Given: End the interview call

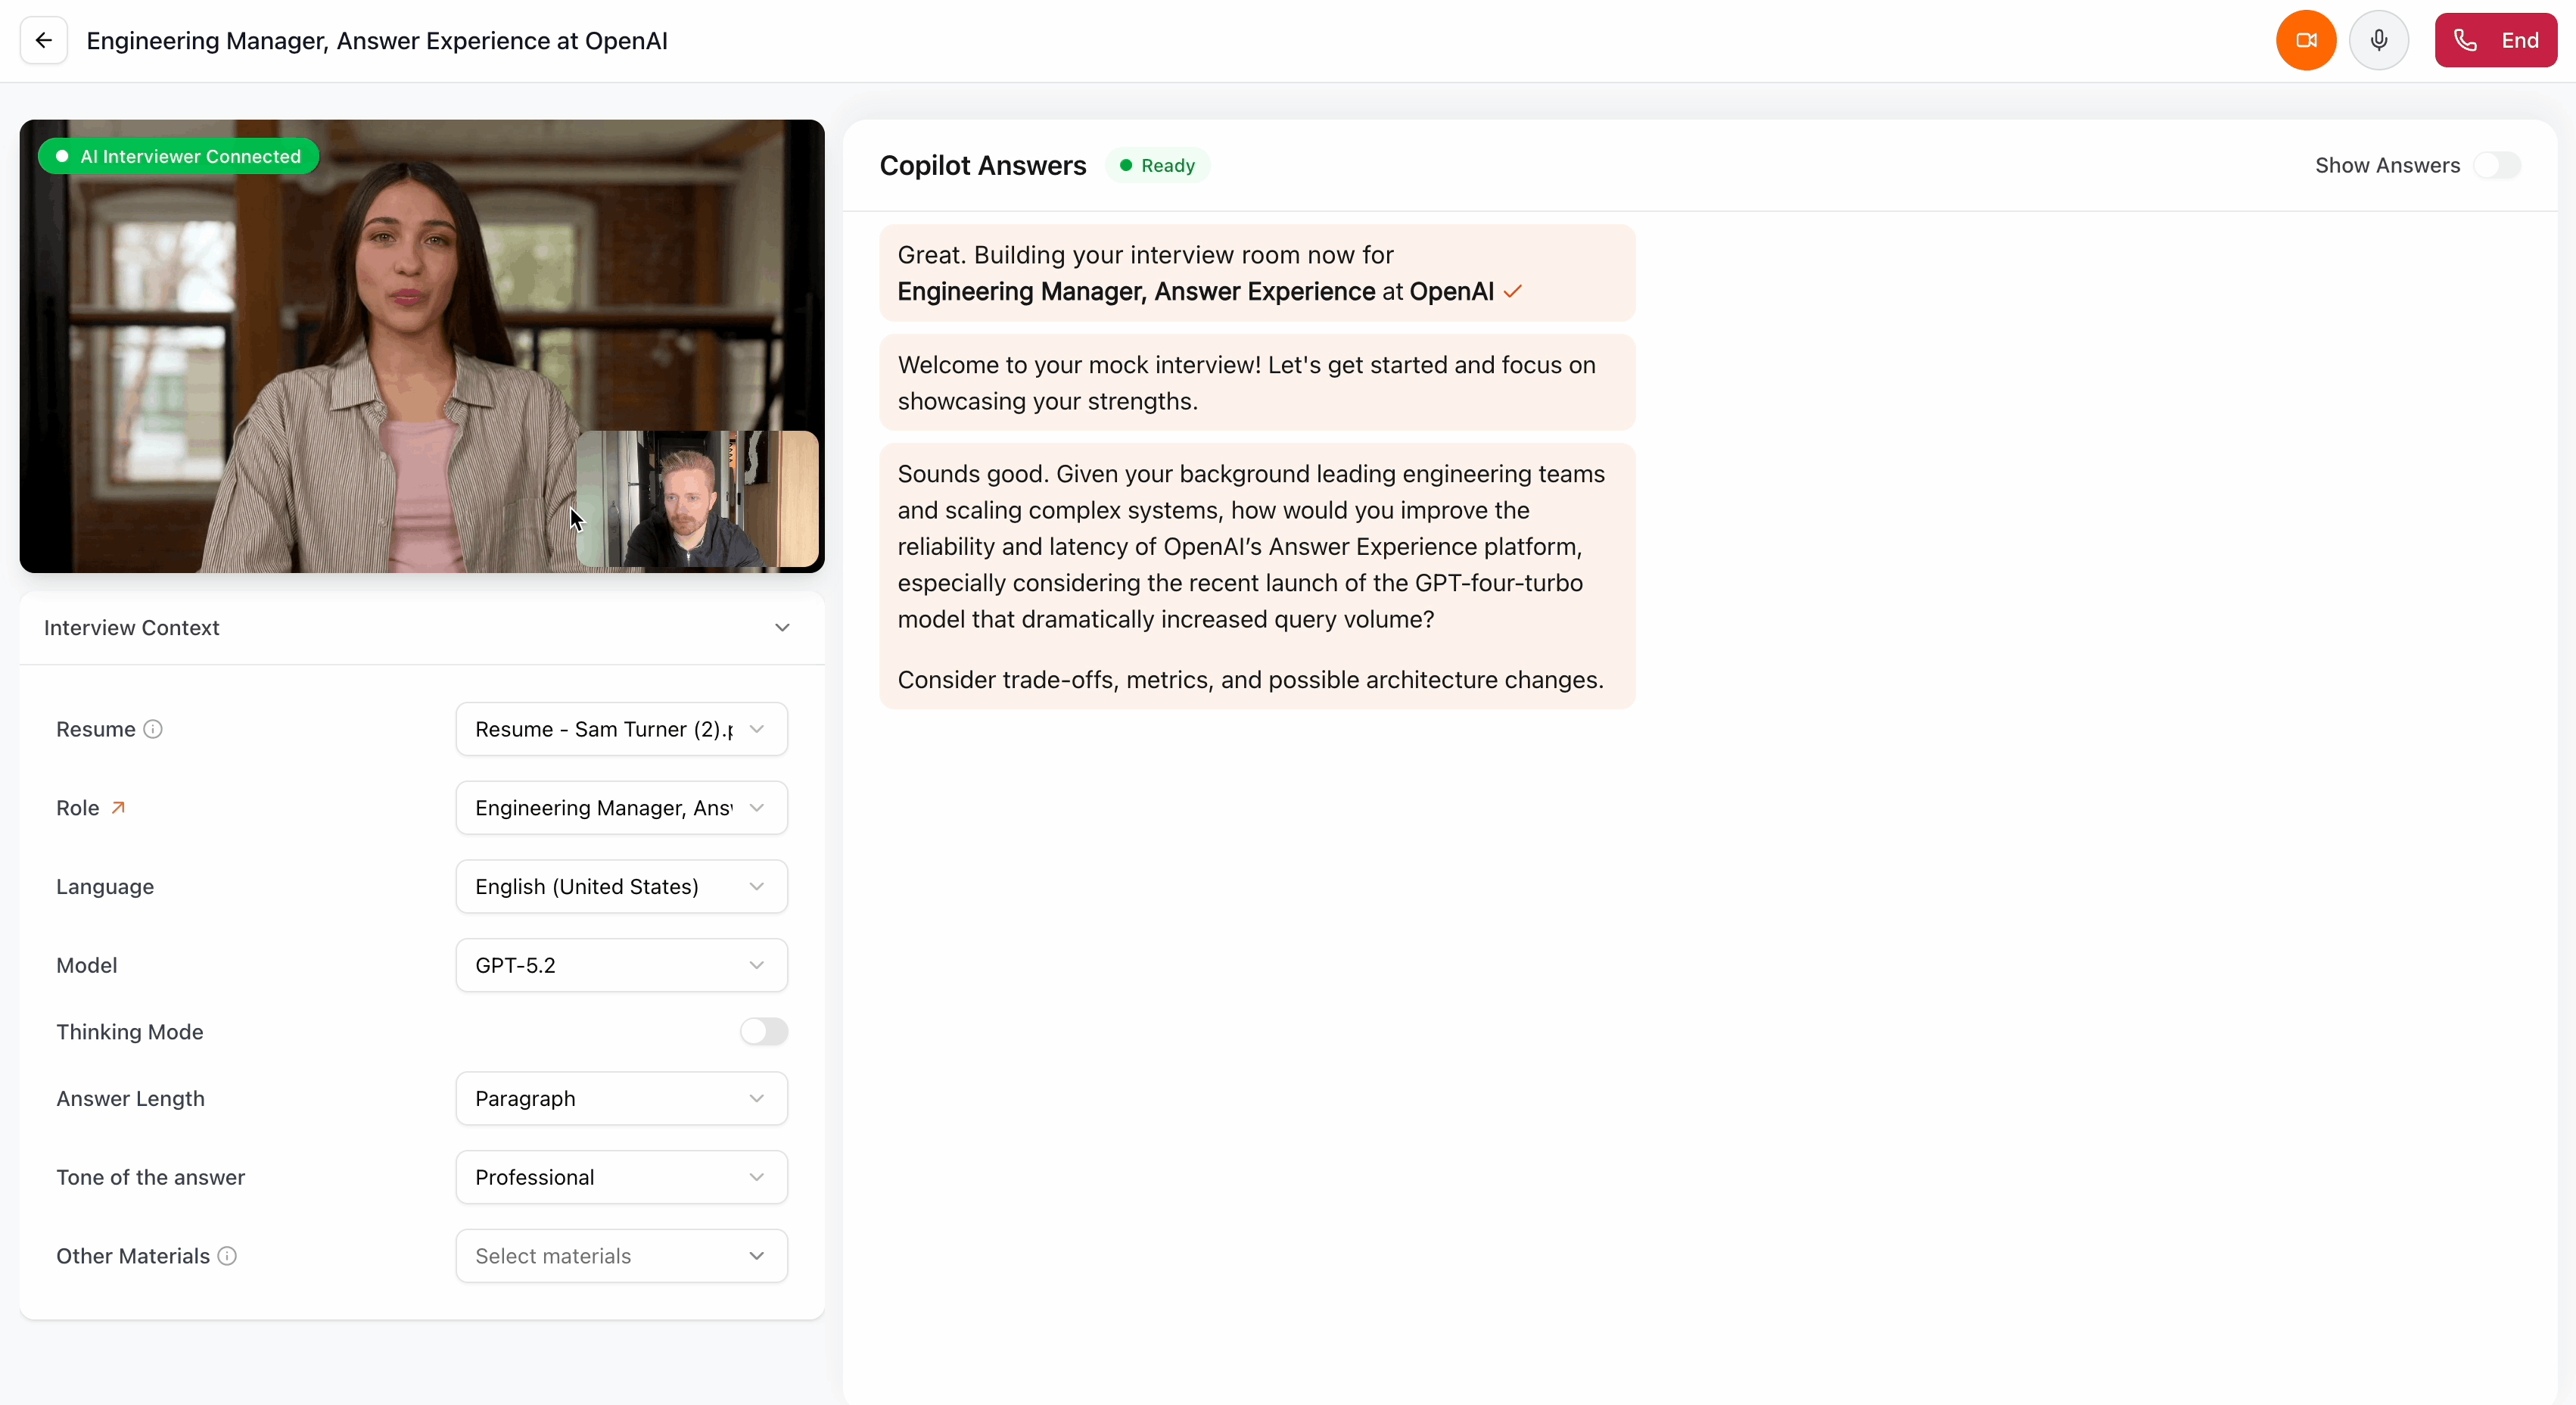Looking at the screenshot, I should click(x=2496, y=40).
